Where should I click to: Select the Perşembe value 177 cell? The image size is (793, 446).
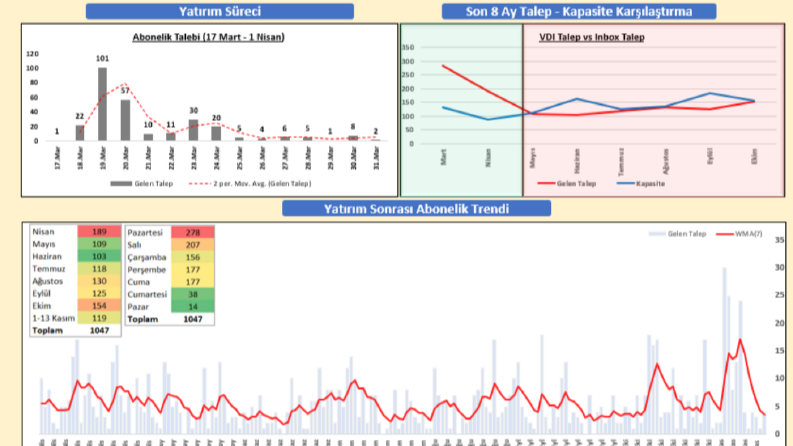coord(193,270)
